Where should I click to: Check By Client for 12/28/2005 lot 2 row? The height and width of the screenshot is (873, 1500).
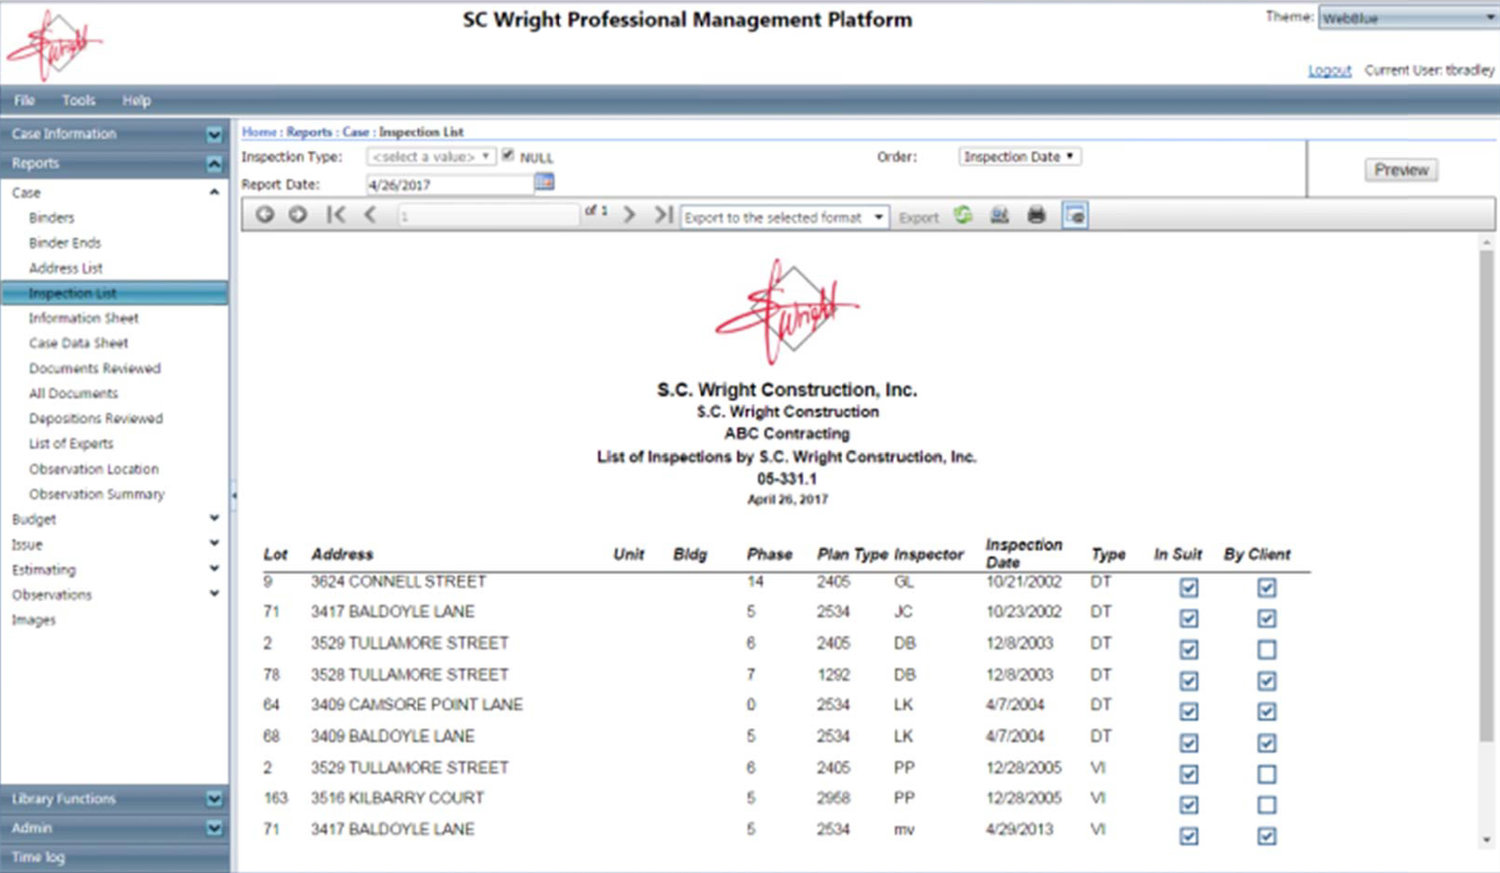point(1266,774)
